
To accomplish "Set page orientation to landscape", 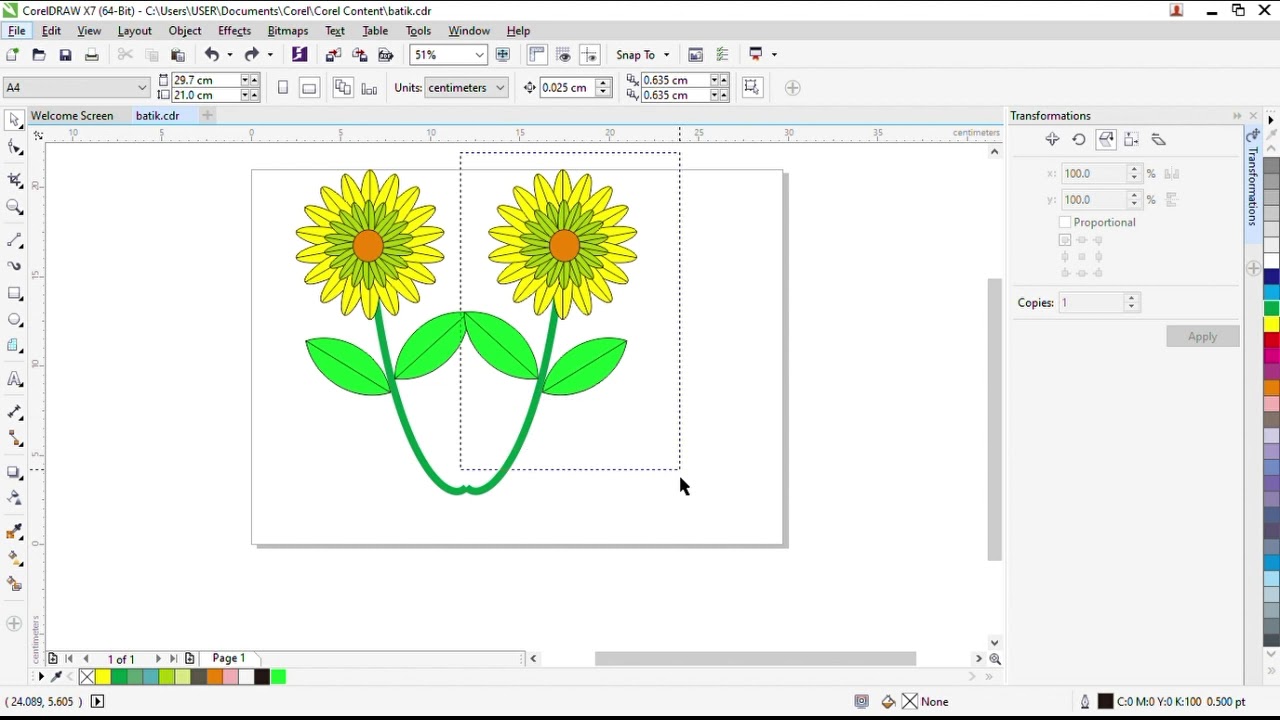I will (x=309, y=88).
